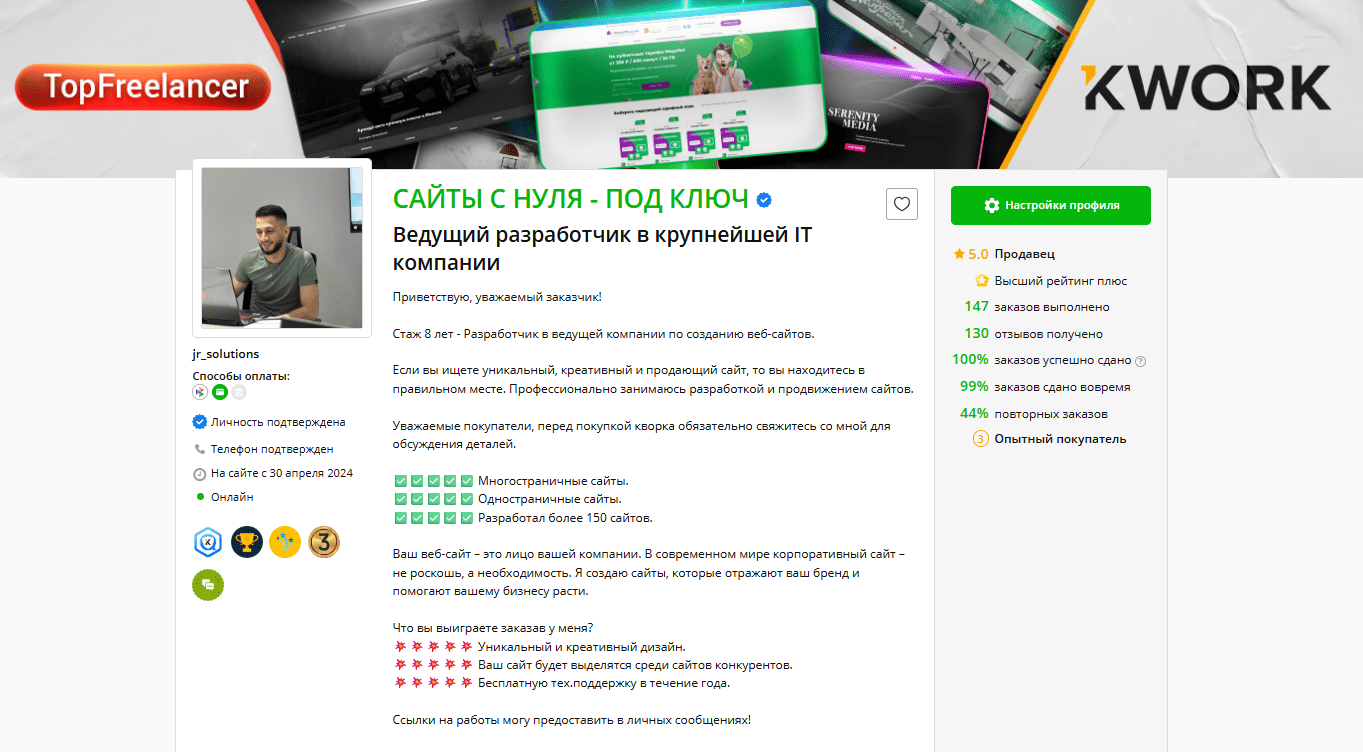Click the blue hexagon K badge
The height and width of the screenshot is (752, 1363).
point(207,543)
